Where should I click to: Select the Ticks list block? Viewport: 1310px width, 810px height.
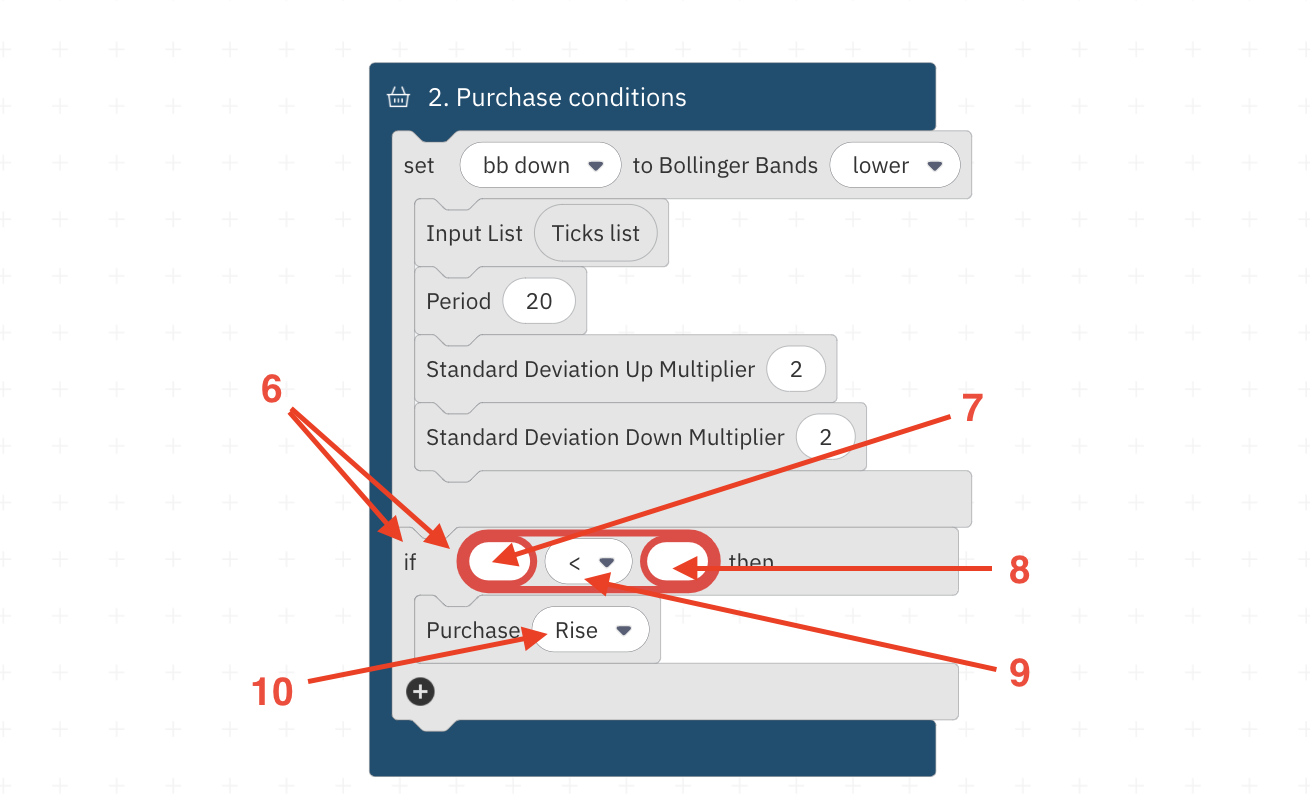click(596, 233)
